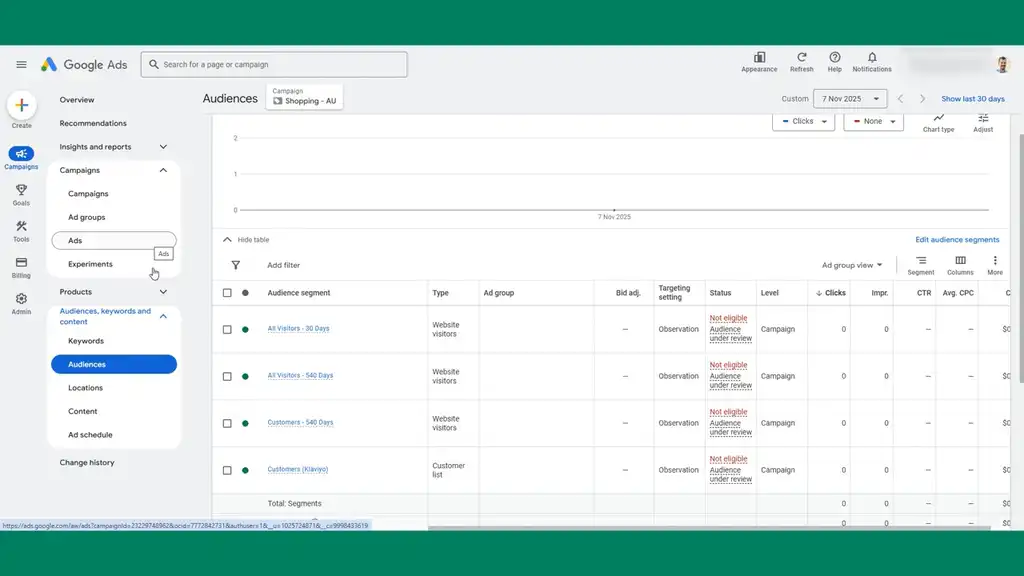Click the Segment icon above table
Image resolution: width=1024 pixels, height=576 pixels.
point(921,261)
